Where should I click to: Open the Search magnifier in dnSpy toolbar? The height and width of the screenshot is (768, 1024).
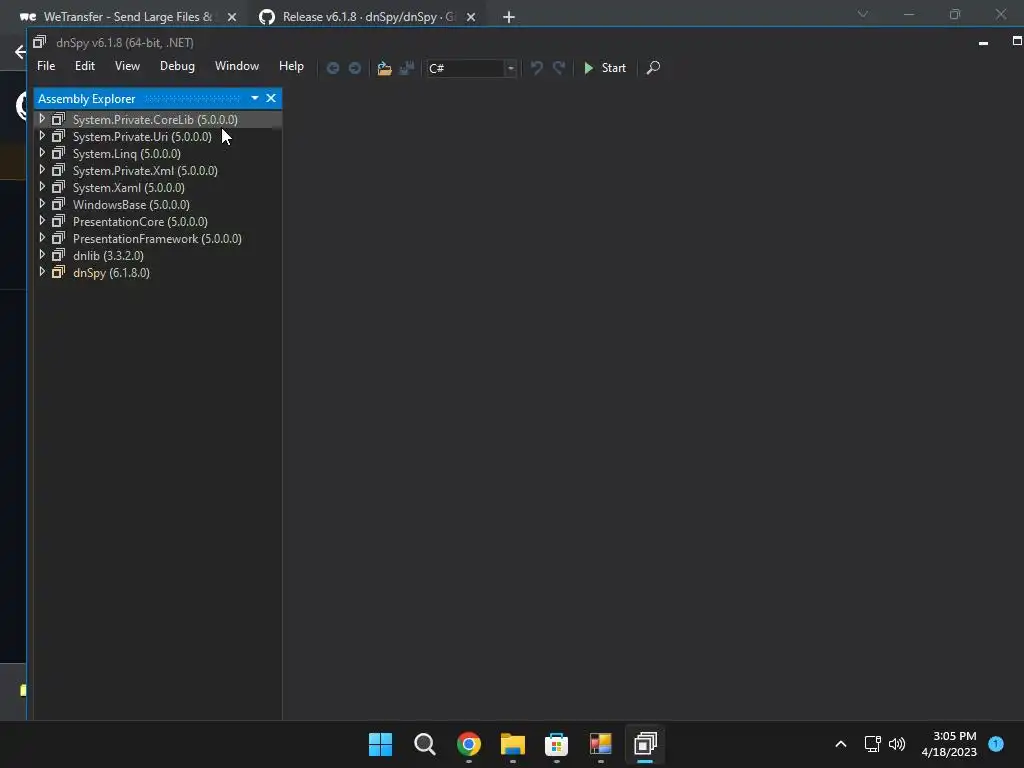(653, 68)
